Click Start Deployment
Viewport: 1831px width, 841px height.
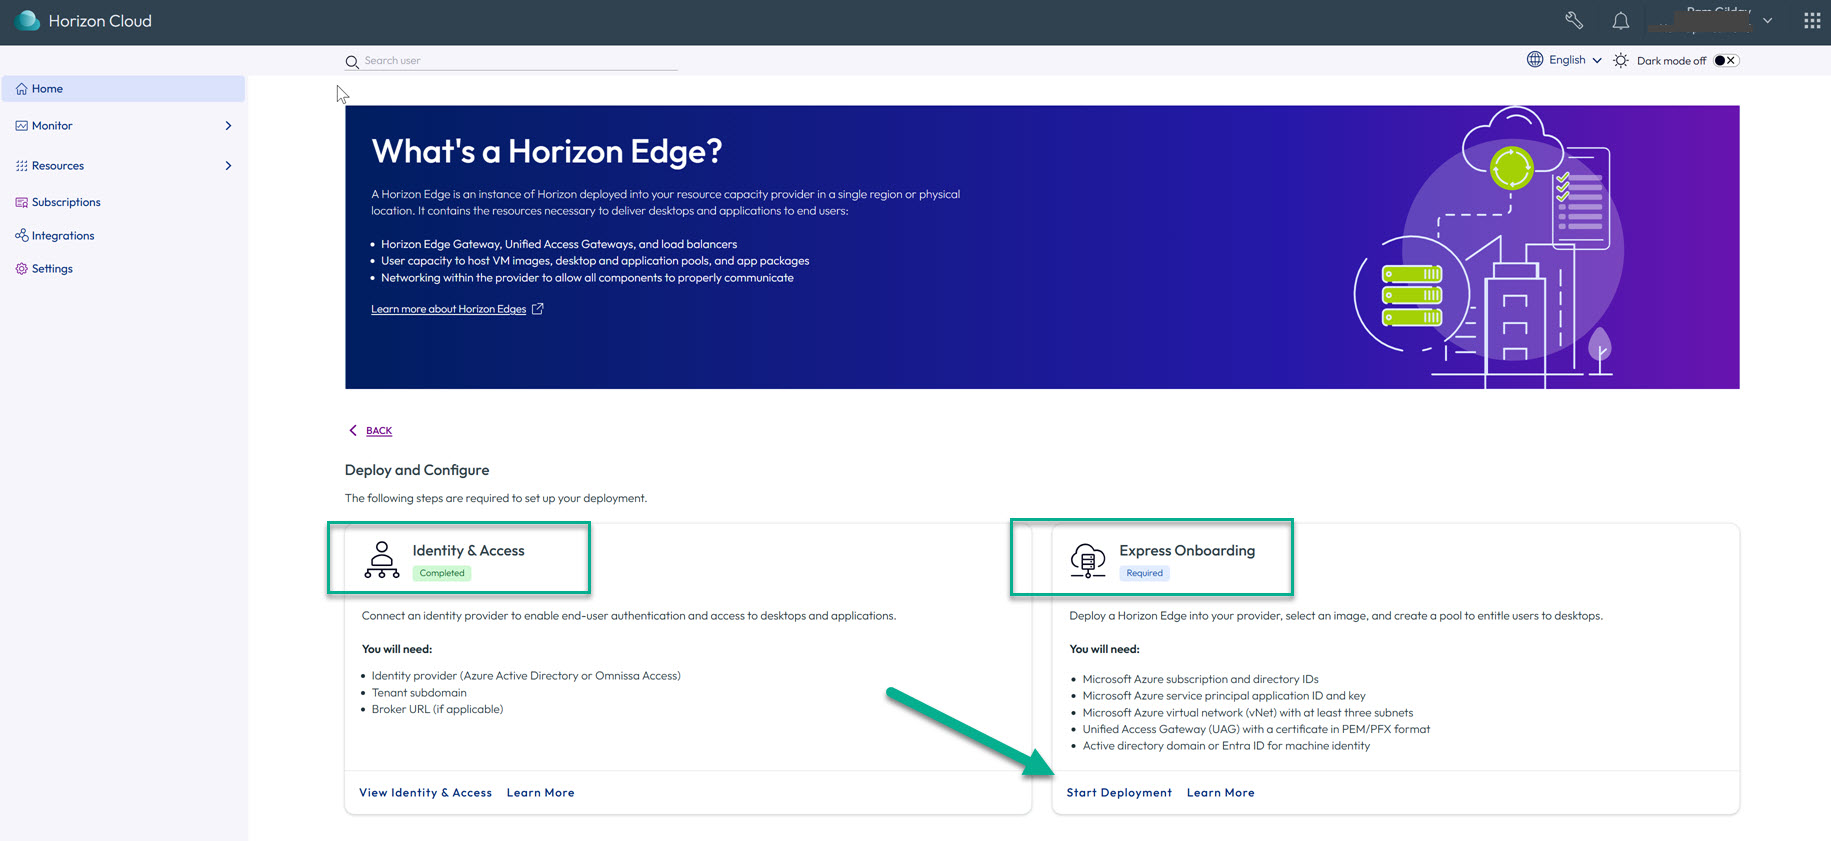1119,793
